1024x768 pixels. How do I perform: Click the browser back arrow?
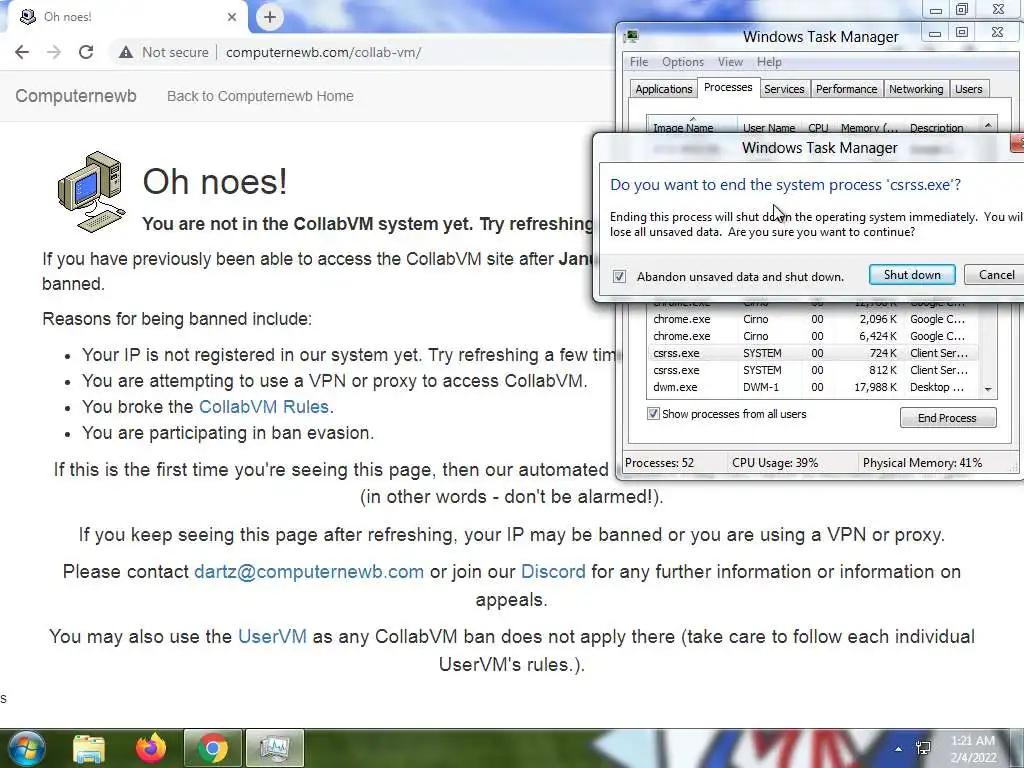click(x=22, y=52)
